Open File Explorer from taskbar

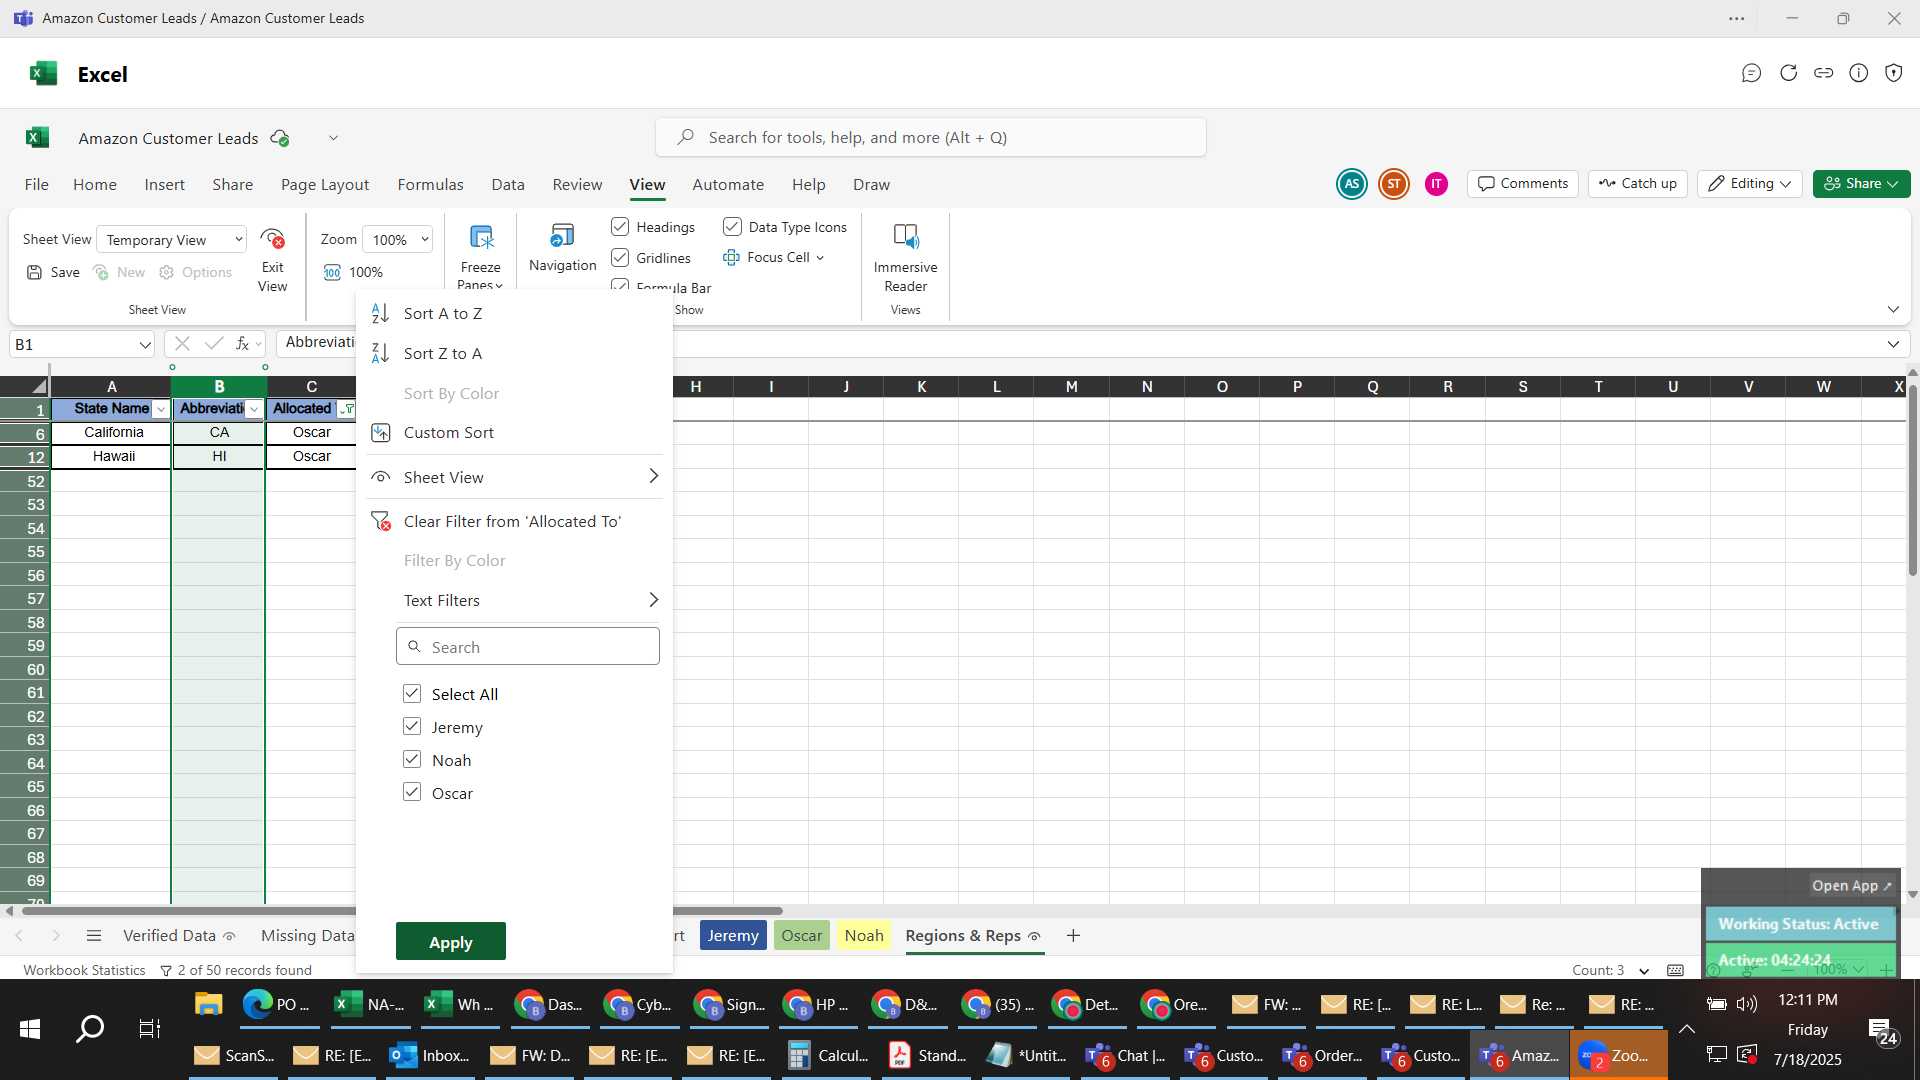click(x=208, y=1004)
